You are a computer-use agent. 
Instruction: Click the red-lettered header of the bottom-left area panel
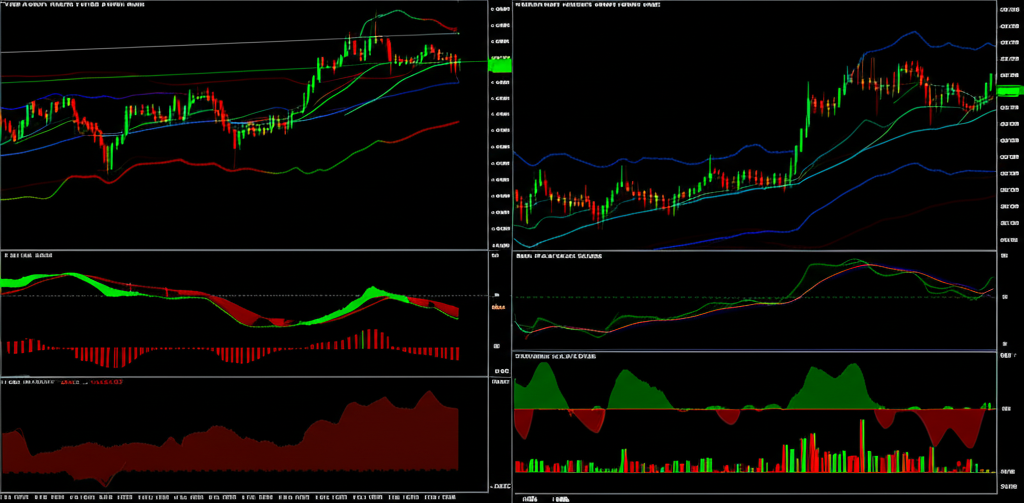click(x=63, y=381)
